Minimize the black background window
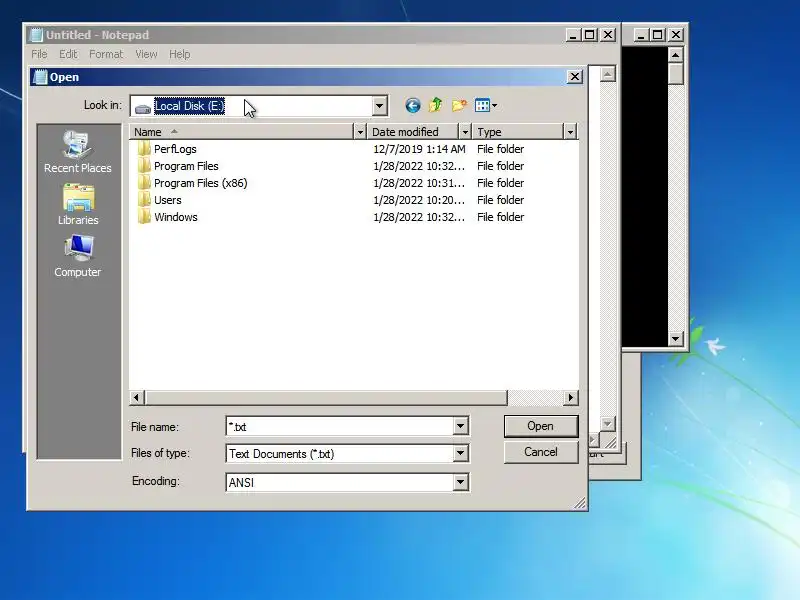 (x=641, y=35)
